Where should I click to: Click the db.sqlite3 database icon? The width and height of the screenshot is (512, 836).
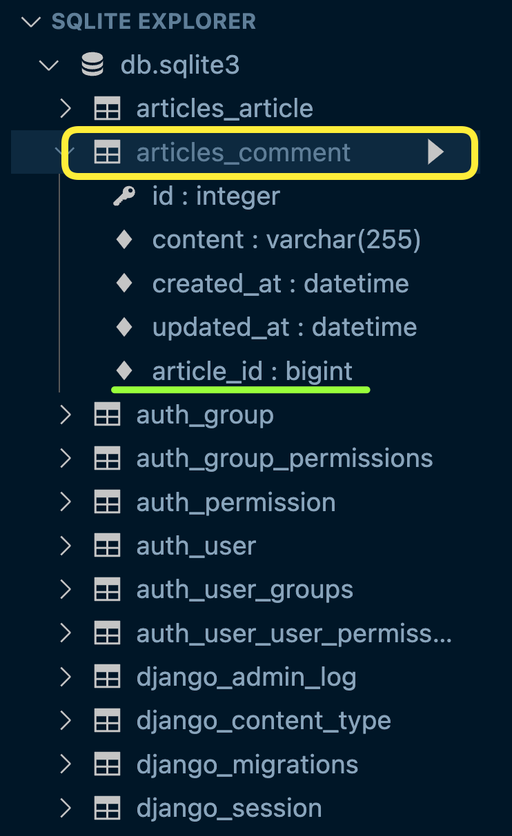[x=92, y=65]
